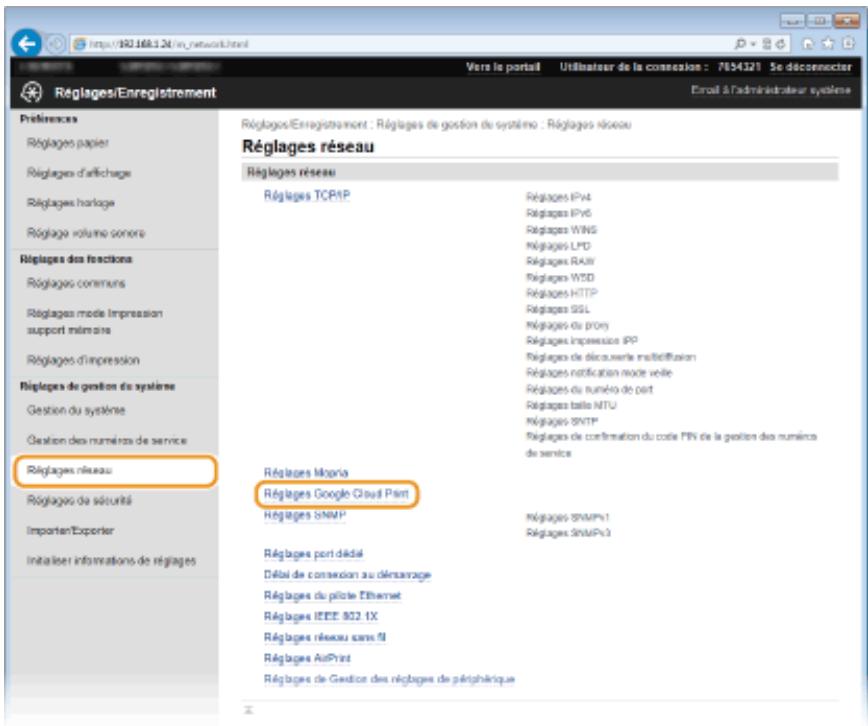
Task: Click the Réglages du proxy text
Action: [x=567, y=325]
